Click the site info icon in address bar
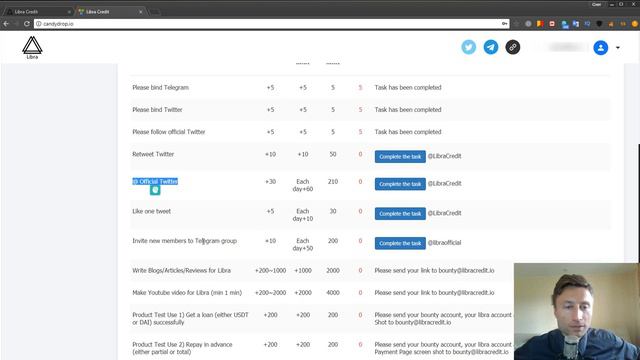 click(x=39, y=24)
